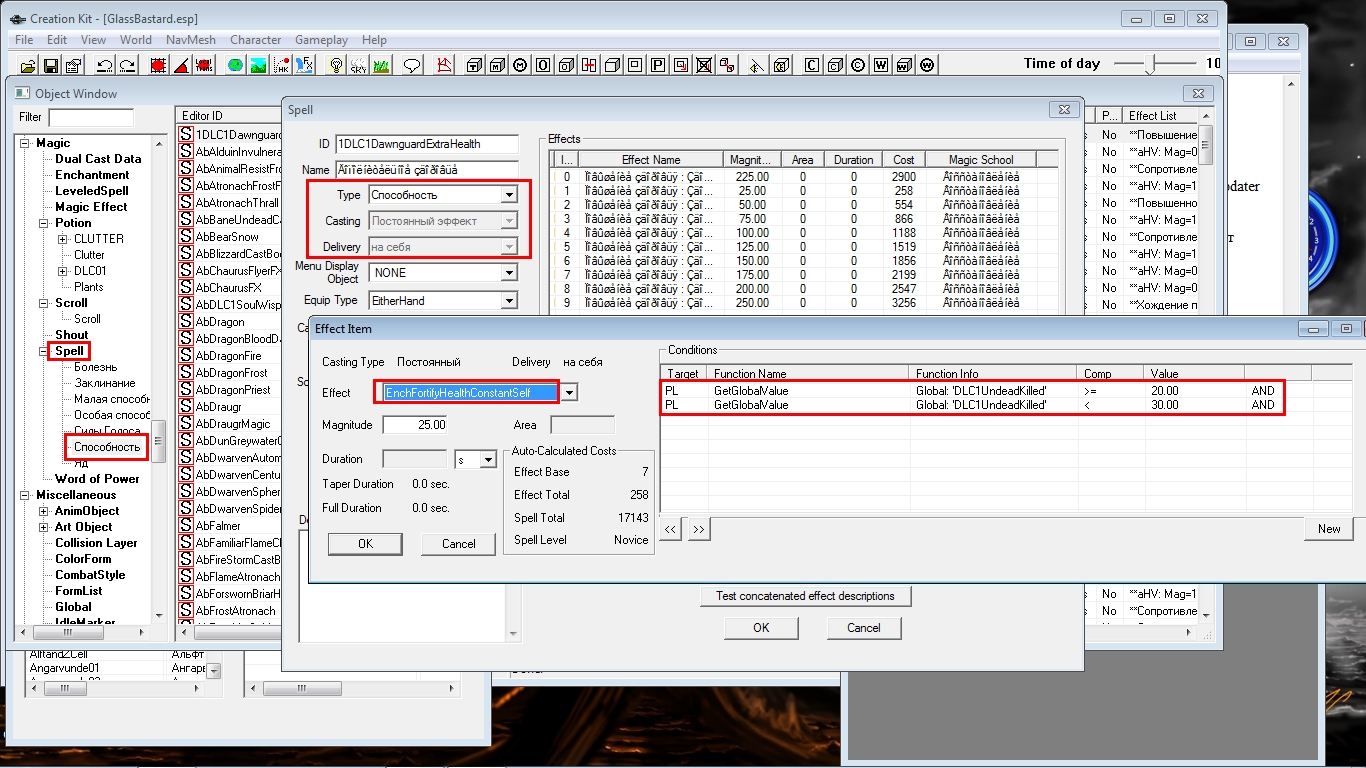Click the speech bubble dialogue icon

click(411, 66)
